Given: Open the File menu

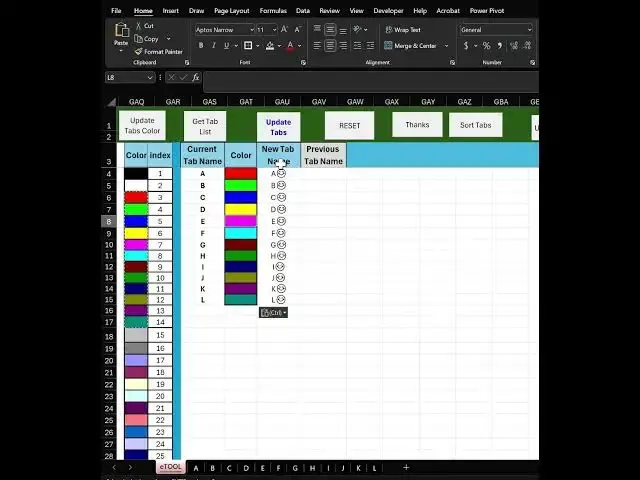Looking at the screenshot, I should tap(116, 11).
